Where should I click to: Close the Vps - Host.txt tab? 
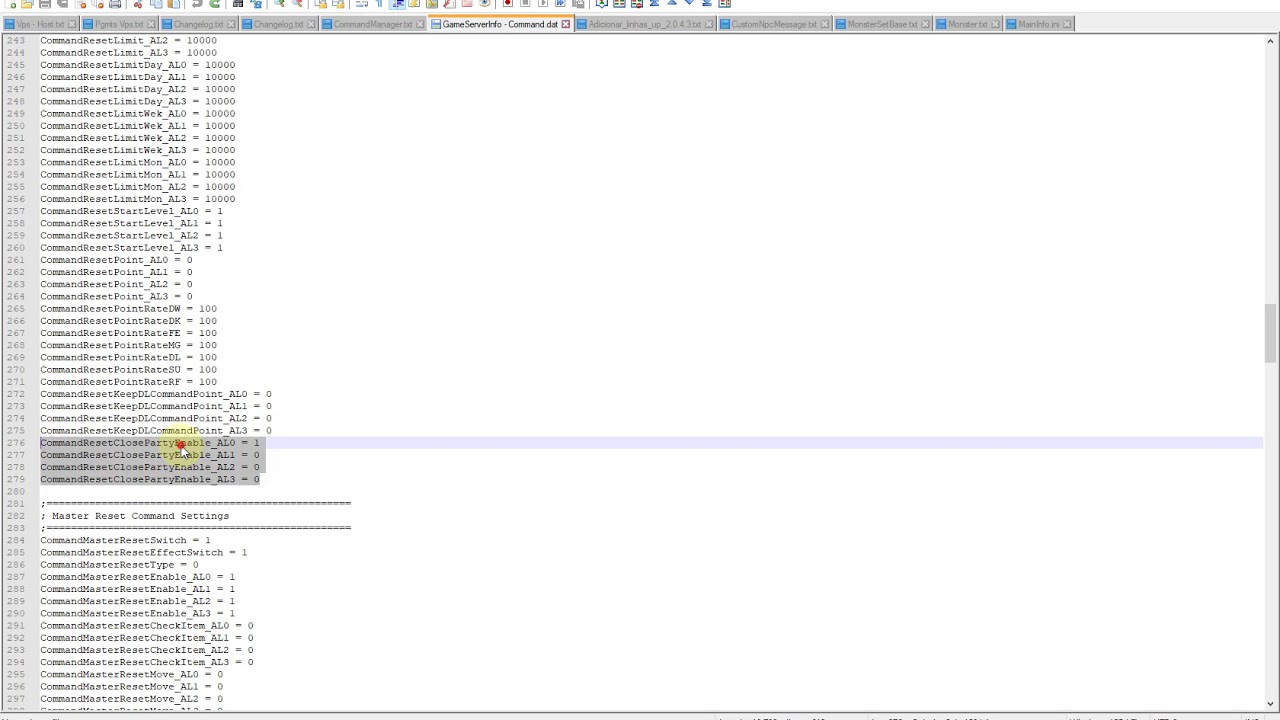click(x=72, y=24)
